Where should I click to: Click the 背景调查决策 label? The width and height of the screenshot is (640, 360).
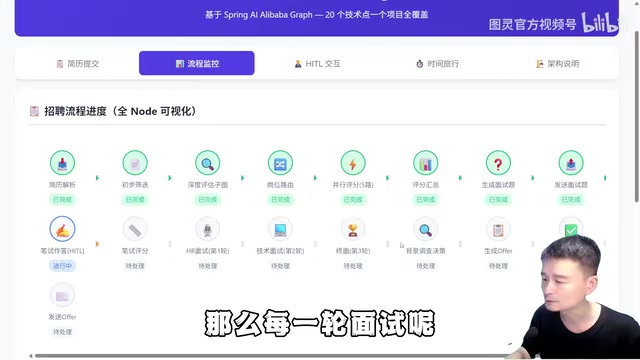tap(426, 251)
